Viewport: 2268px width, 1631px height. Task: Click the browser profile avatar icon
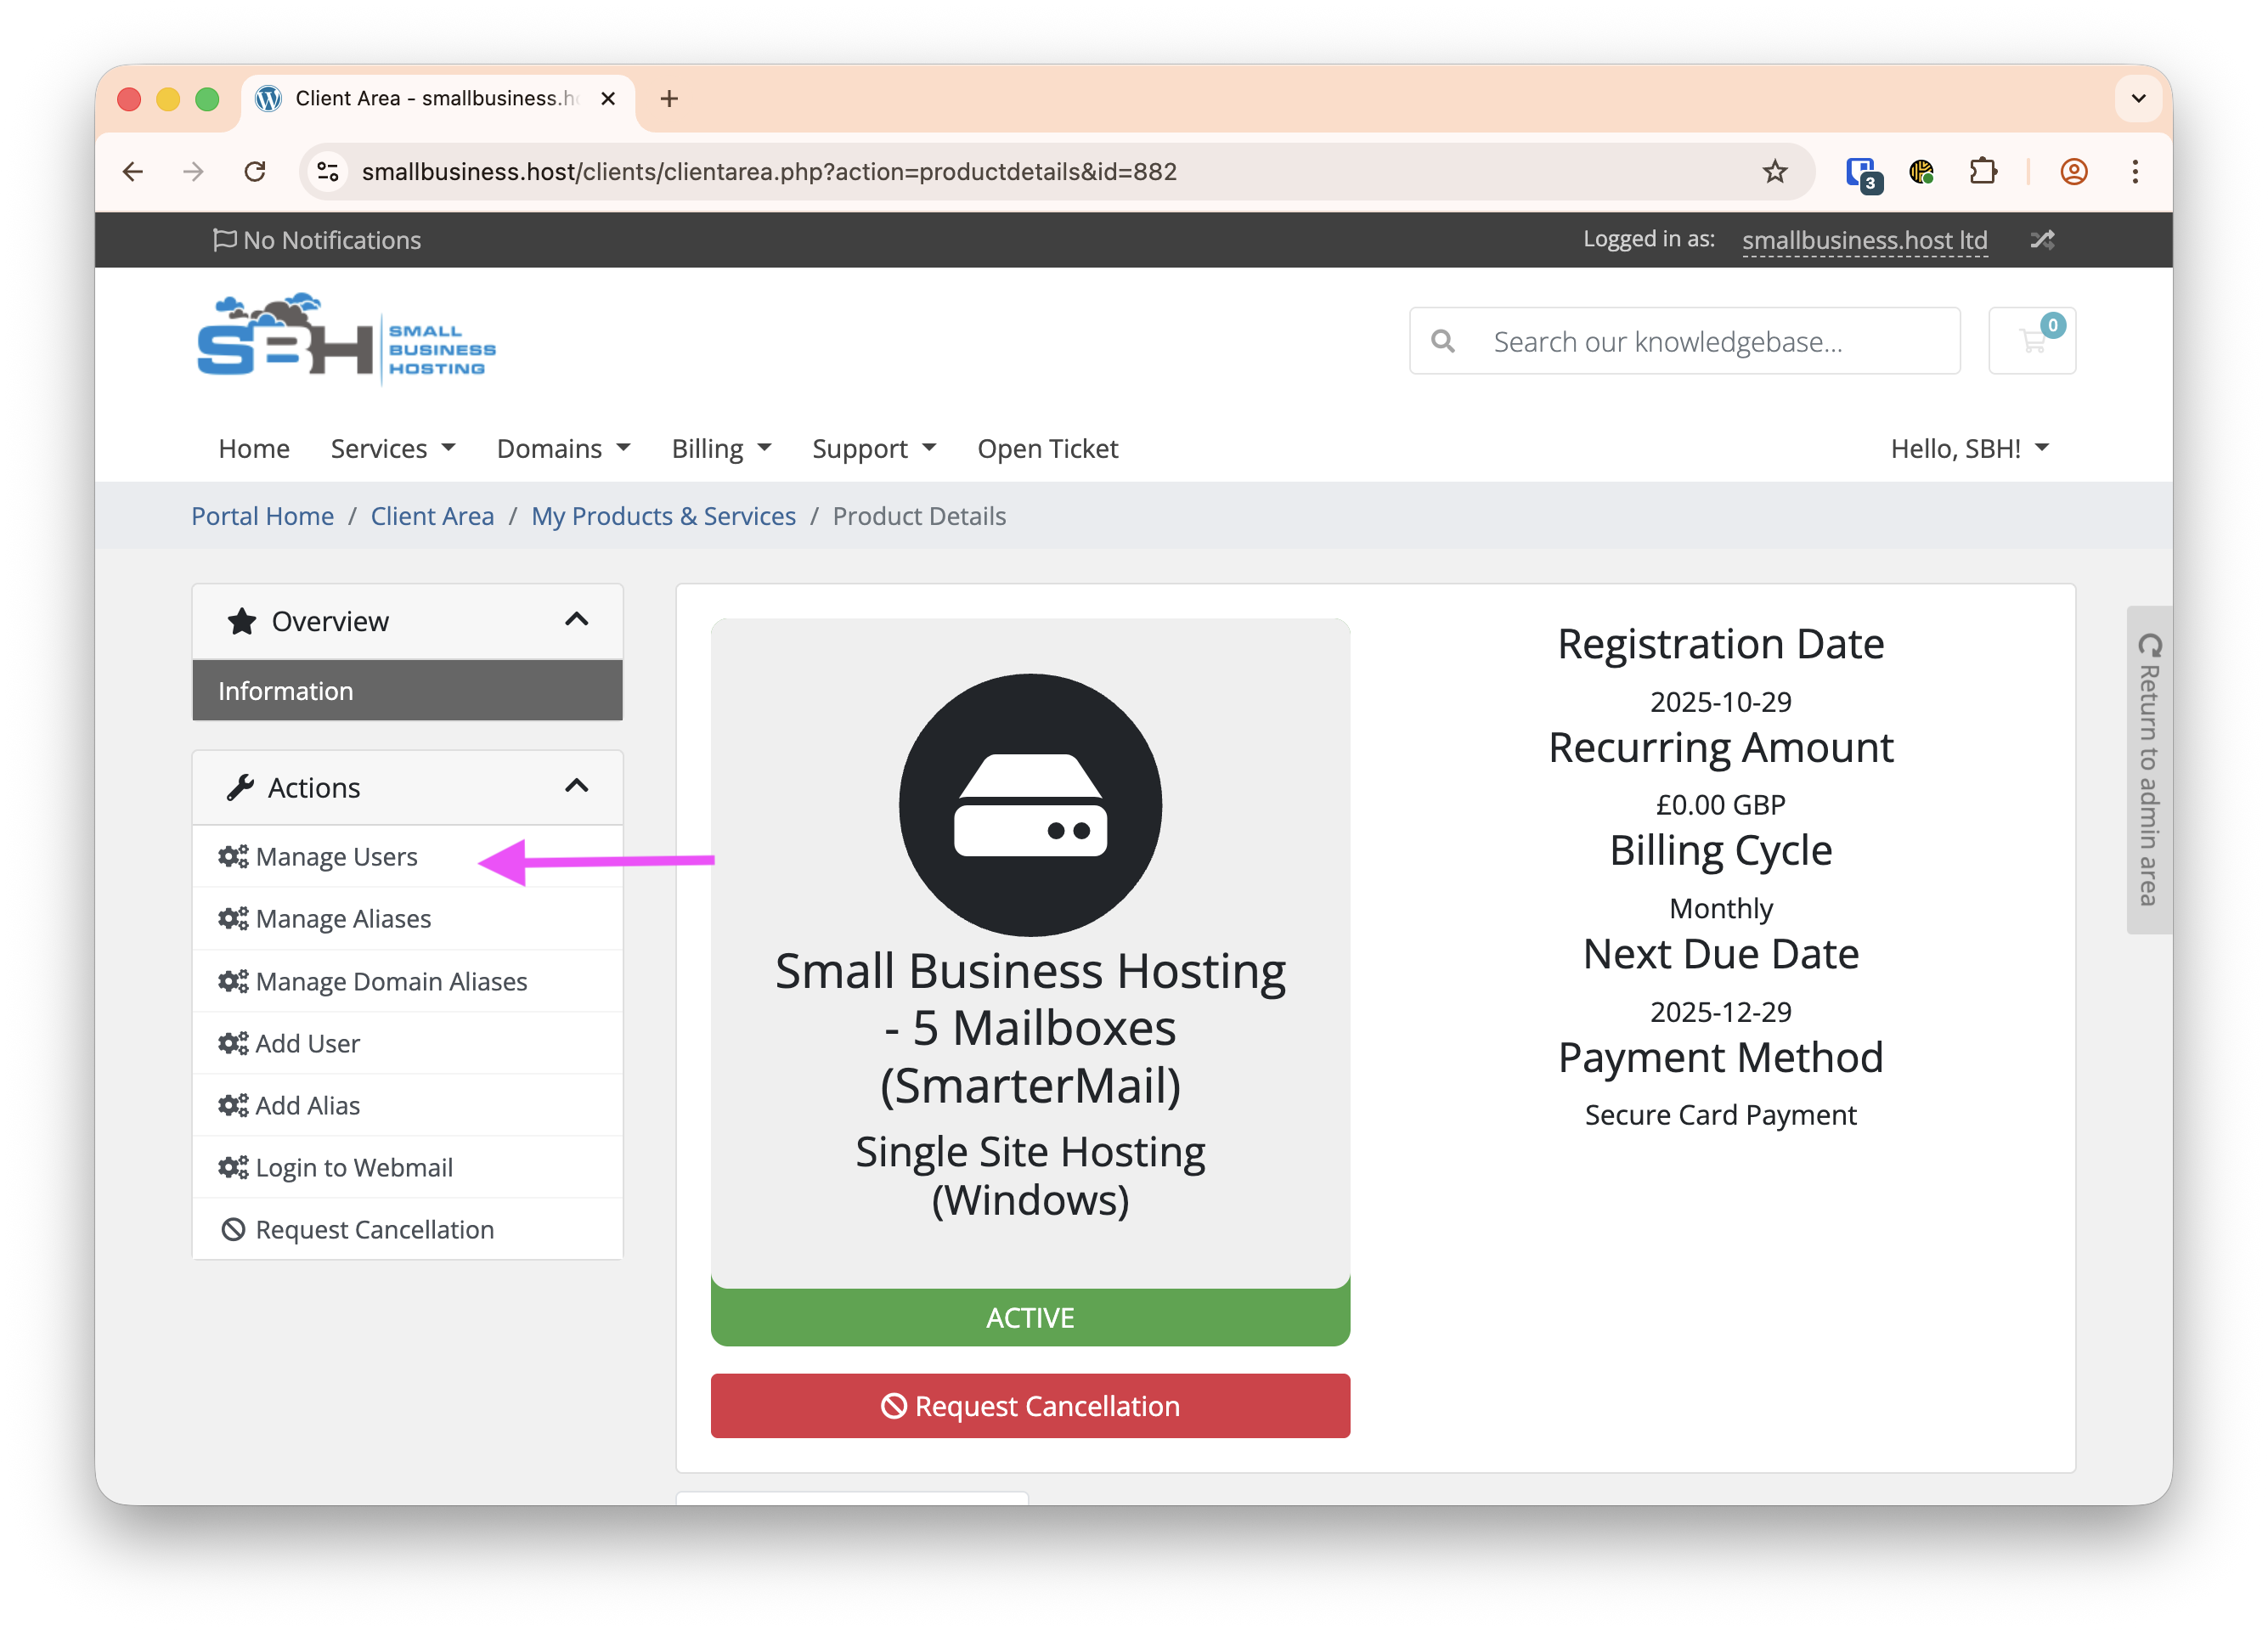[2073, 172]
